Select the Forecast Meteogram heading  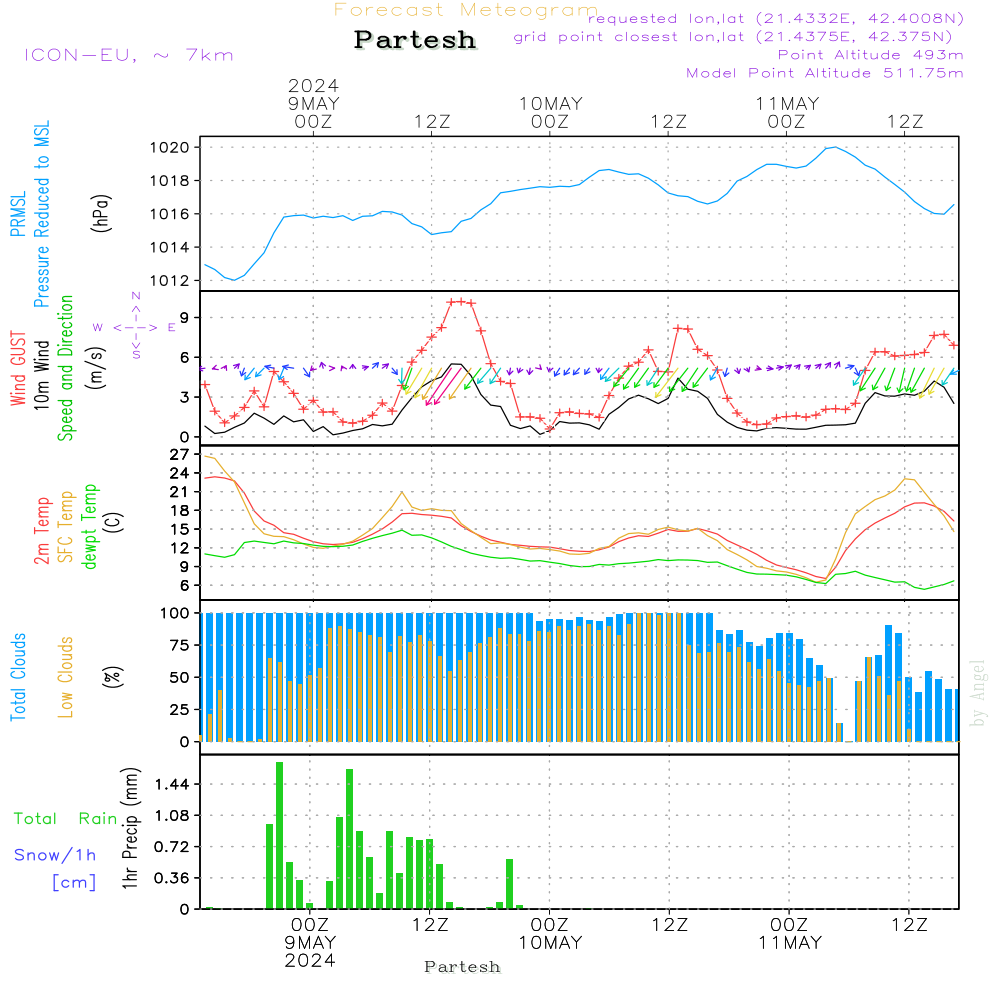pos(465,10)
